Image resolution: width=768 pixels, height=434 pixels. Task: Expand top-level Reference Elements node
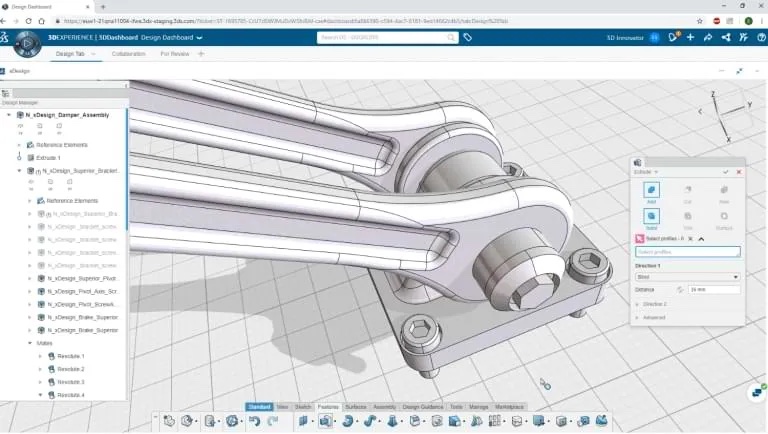click(x=19, y=145)
